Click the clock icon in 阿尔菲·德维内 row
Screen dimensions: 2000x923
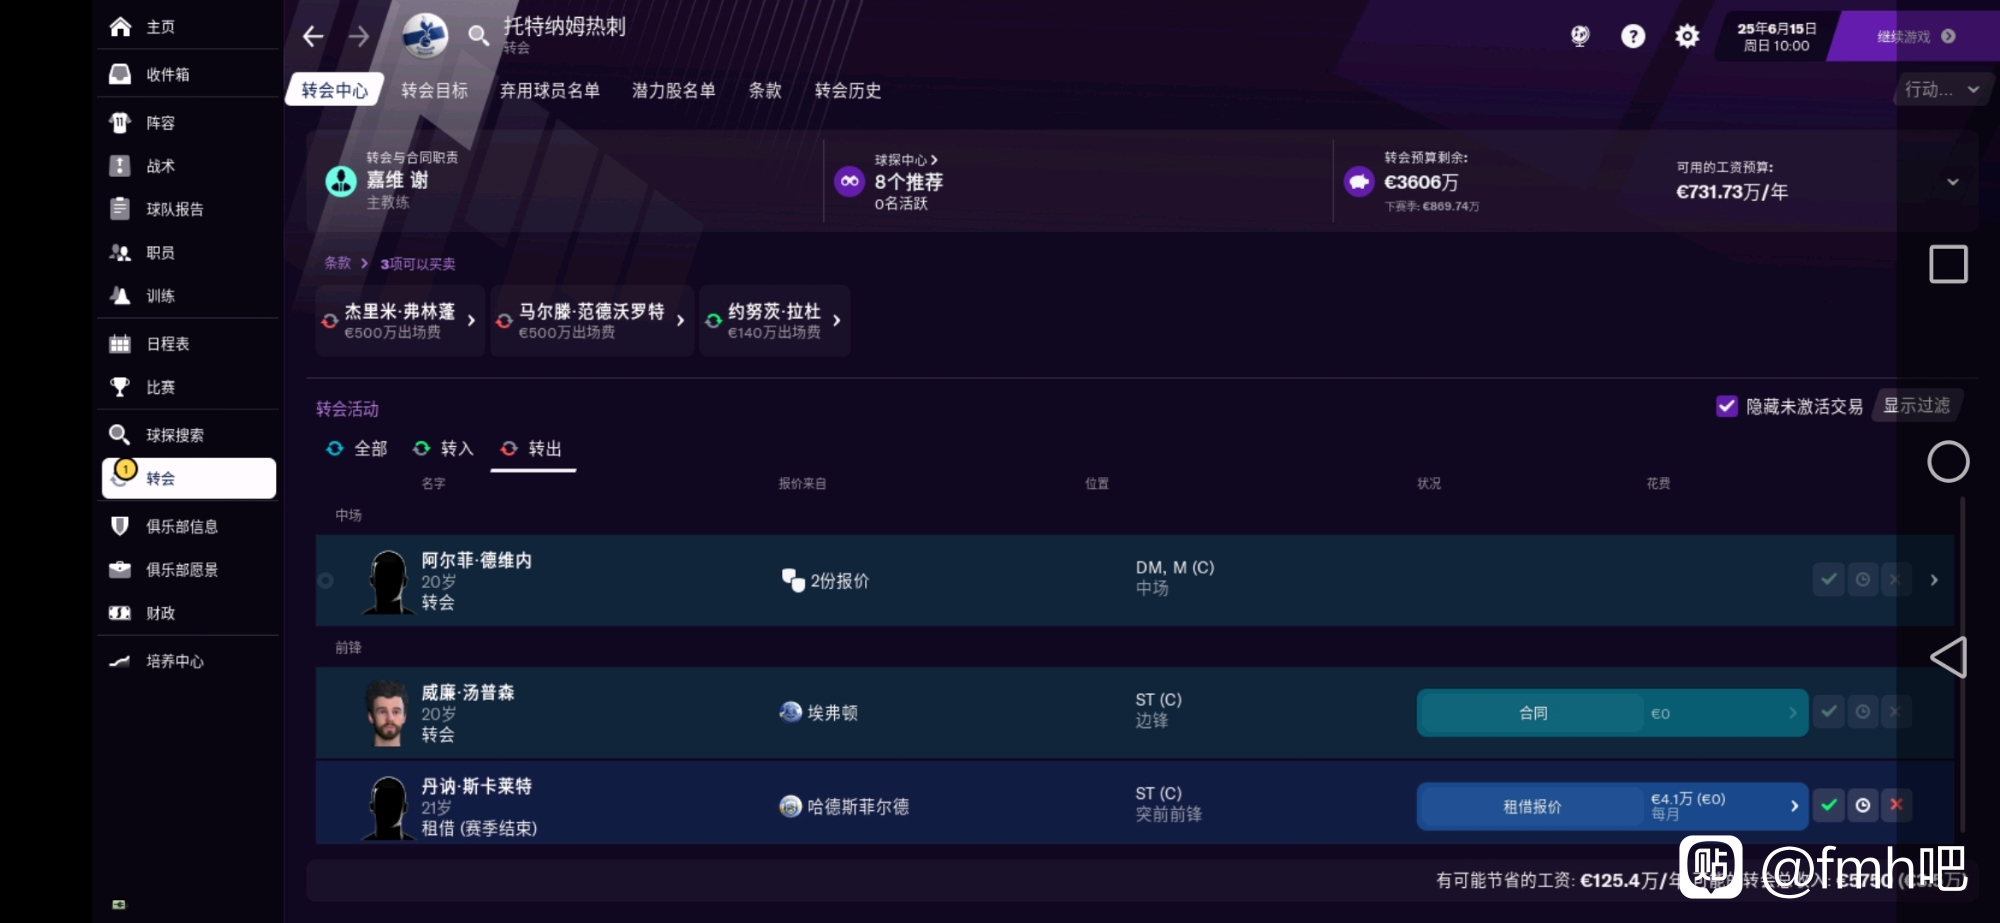click(1863, 579)
